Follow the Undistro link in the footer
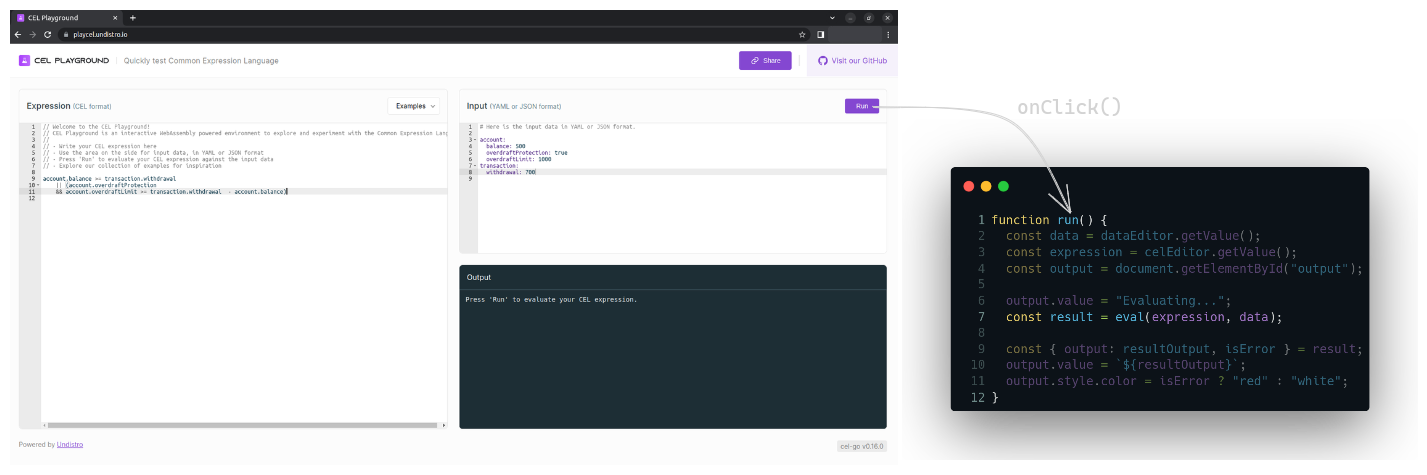The height and width of the screenshot is (475, 1427). pyautogui.click(x=70, y=445)
